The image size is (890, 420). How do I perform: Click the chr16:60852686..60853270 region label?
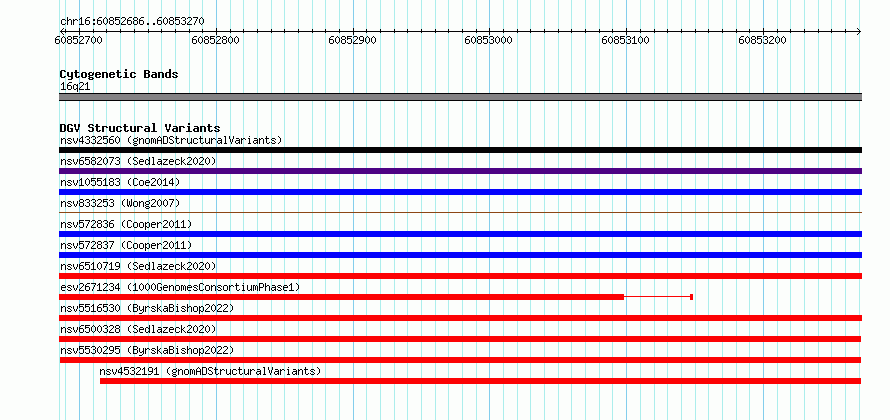point(132,22)
